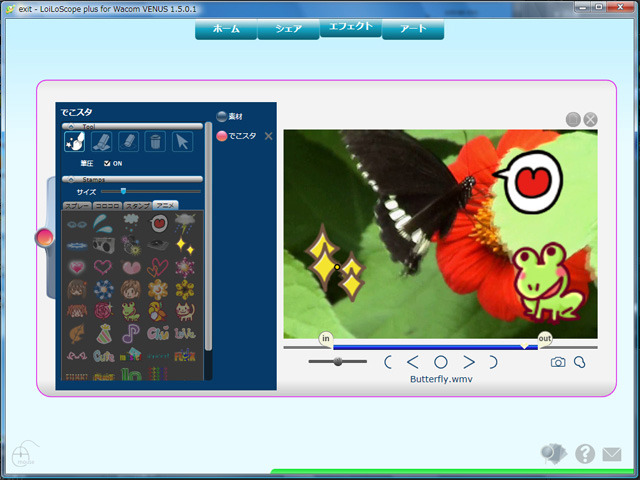The height and width of the screenshot is (480, 640).
Task: Click the シェア button
Action: pos(288,29)
